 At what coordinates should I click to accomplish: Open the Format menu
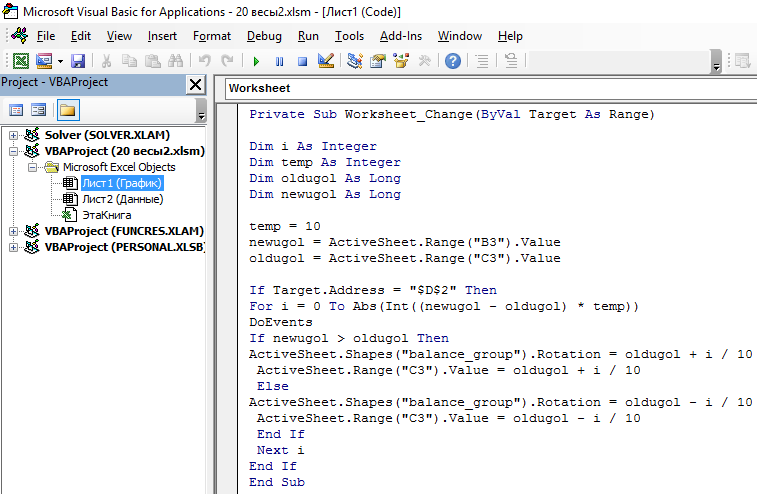click(x=212, y=36)
